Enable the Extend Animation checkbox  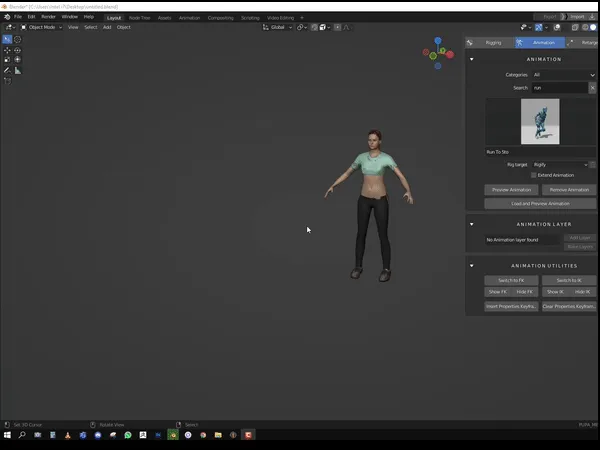coord(533,175)
